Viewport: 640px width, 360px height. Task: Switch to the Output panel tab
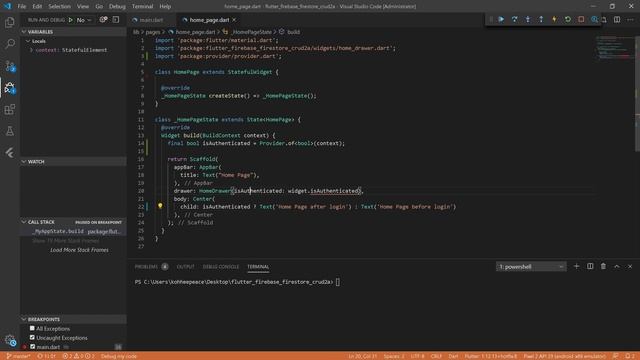(185, 267)
